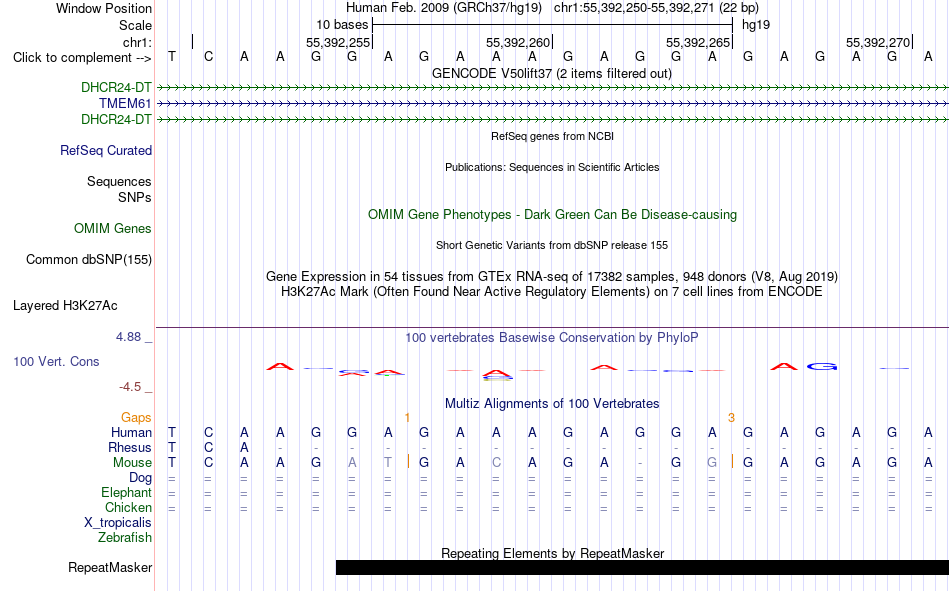The height and width of the screenshot is (591, 950).
Task: Click the black RepeatMasker element bar
Action: coord(642,567)
